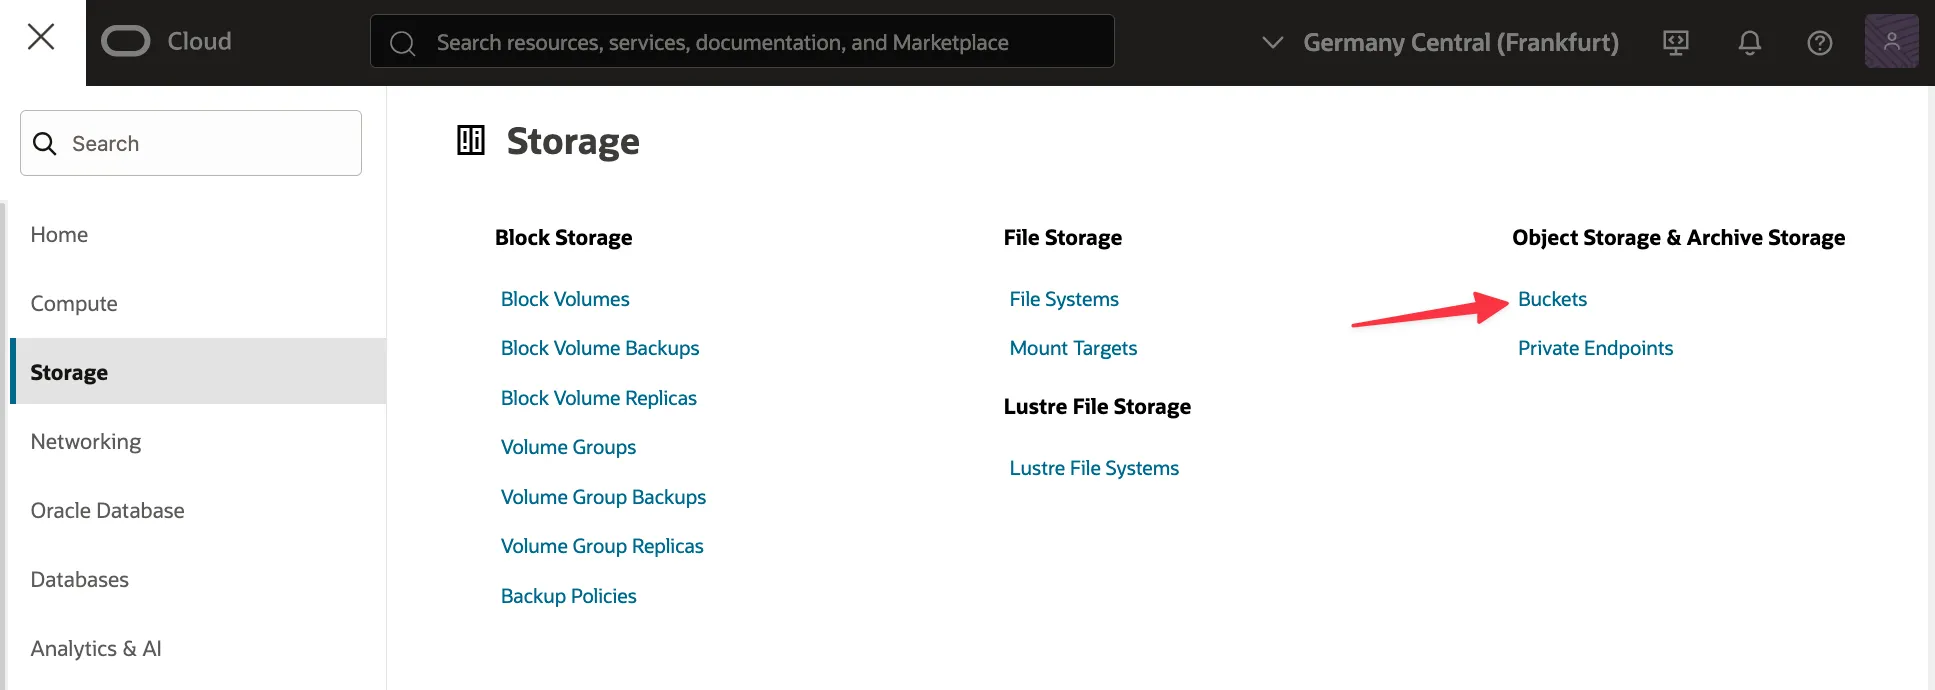Image resolution: width=1935 pixels, height=690 pixels.
Task: Select Compute in the navigation menu
Action: [74, 303]
